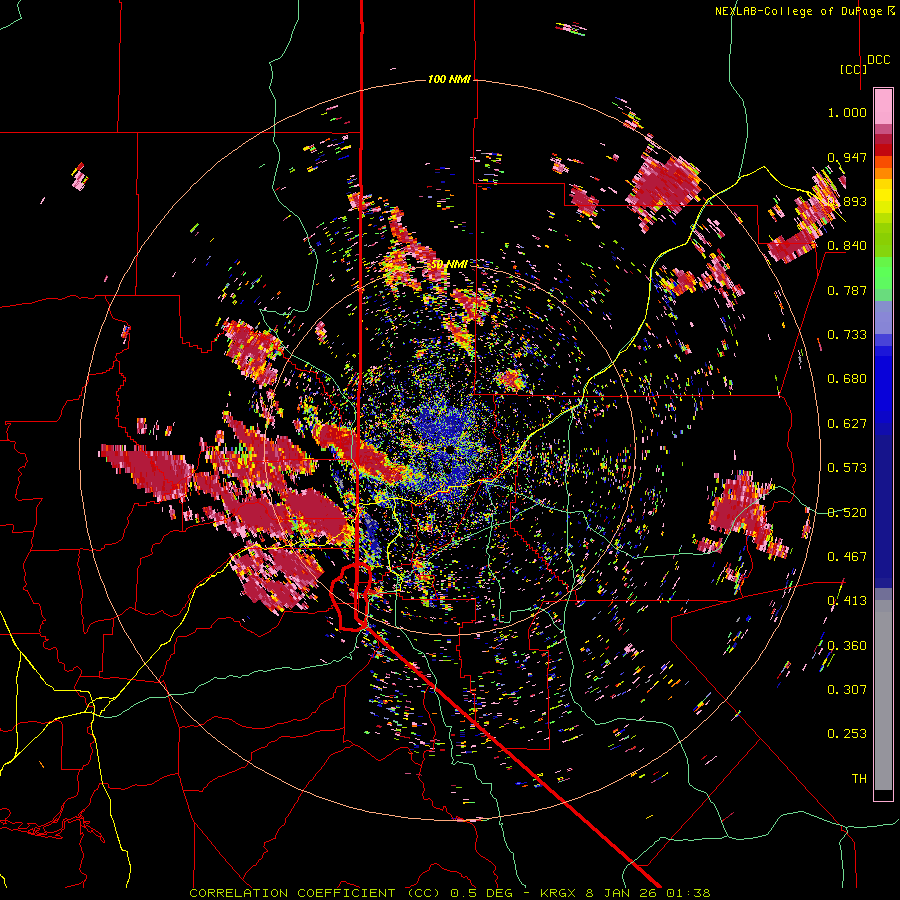Click the 0.573 scale value

tap(847, 468)
